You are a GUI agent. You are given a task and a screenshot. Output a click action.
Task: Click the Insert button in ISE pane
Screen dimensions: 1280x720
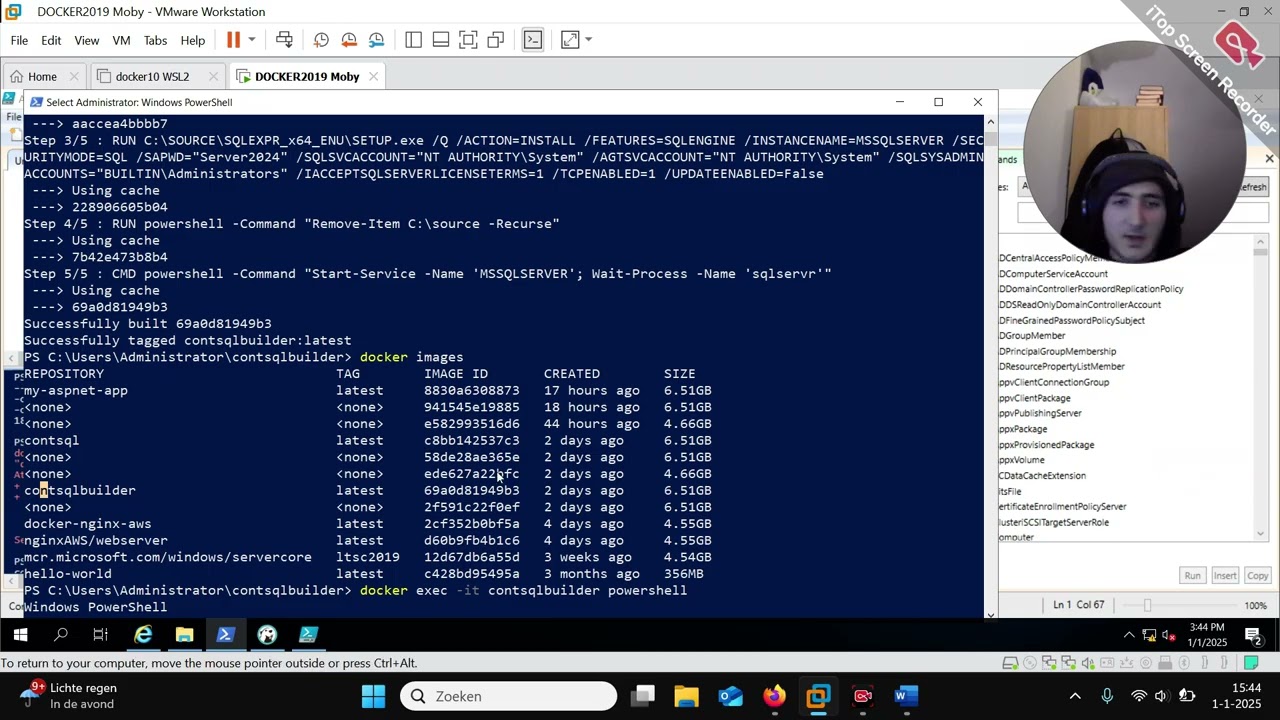click(x=1225, y=576)
